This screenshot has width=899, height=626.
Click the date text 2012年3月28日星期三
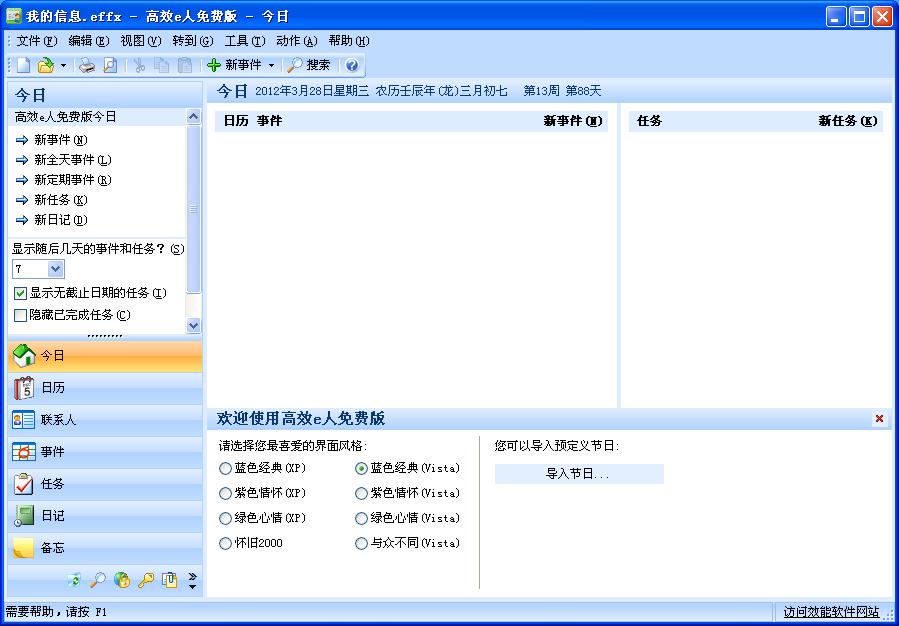point(312,91)
